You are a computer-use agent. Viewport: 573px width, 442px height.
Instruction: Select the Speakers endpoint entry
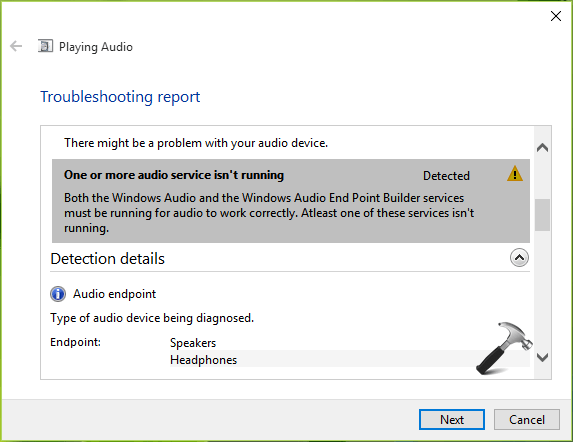[x=193, y=343]
